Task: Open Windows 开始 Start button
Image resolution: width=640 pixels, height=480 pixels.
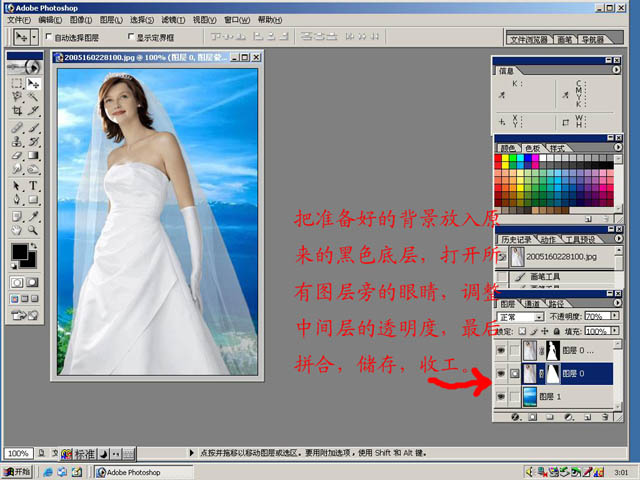Action: tap(16, 472)
